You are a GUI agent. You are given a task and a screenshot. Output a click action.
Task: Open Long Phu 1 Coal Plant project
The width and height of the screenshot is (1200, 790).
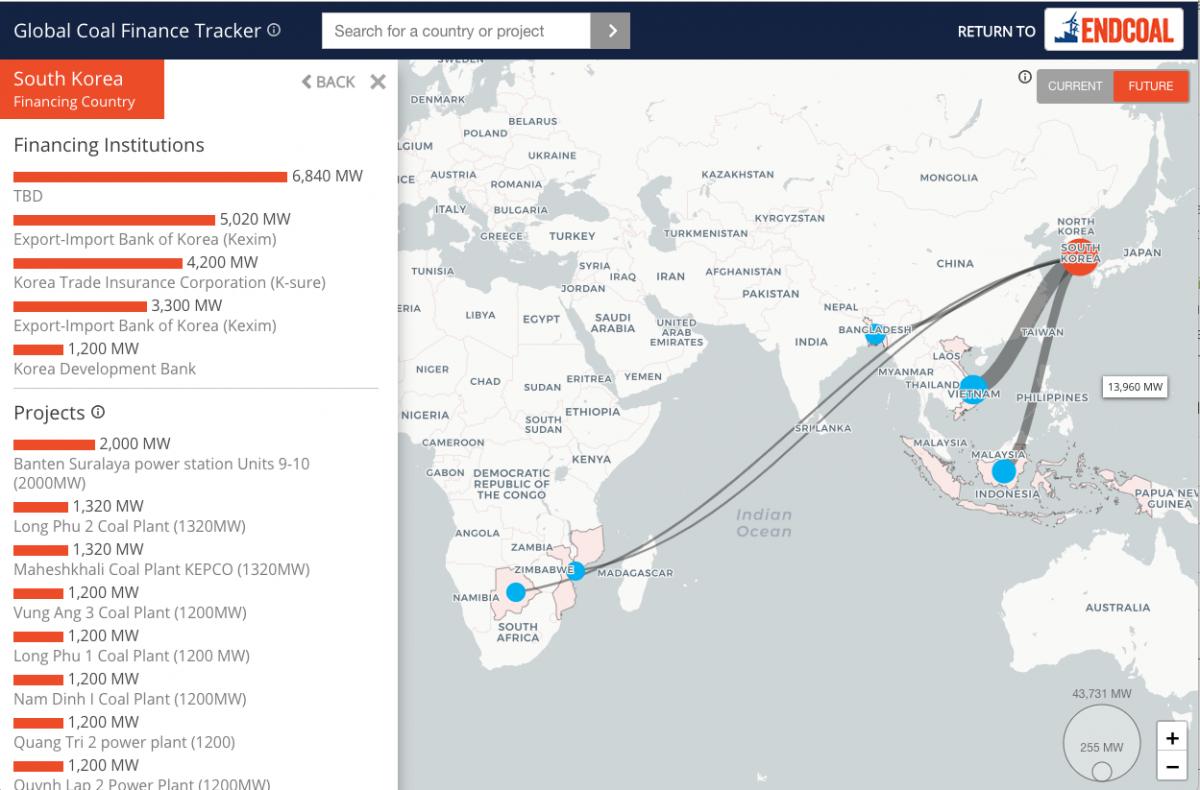(131, 656)
